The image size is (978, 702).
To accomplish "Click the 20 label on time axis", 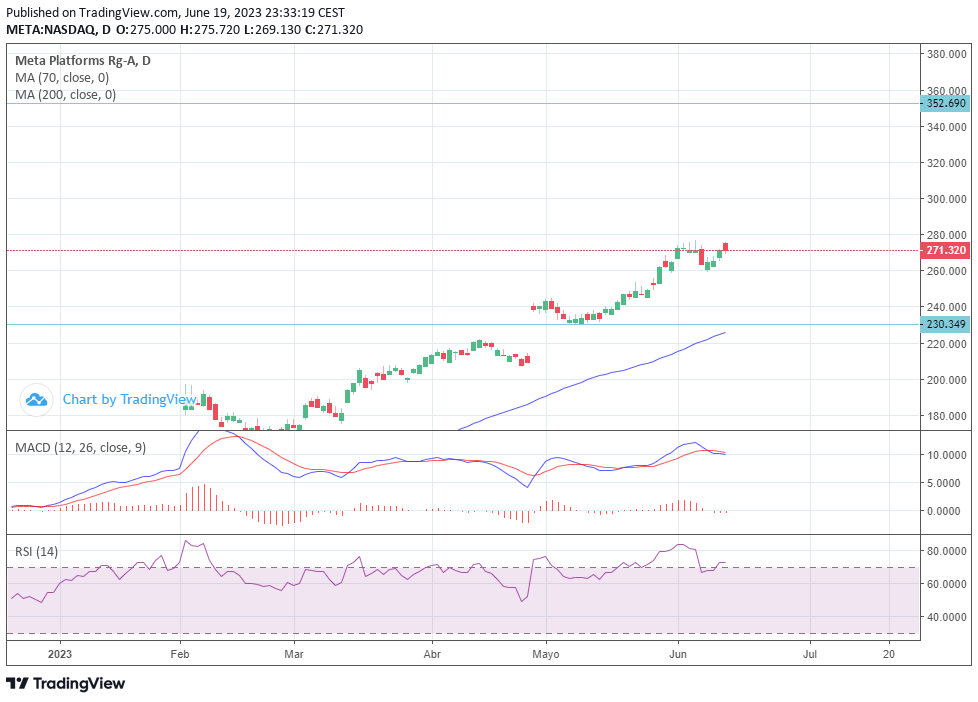I will tap(889, 654).
